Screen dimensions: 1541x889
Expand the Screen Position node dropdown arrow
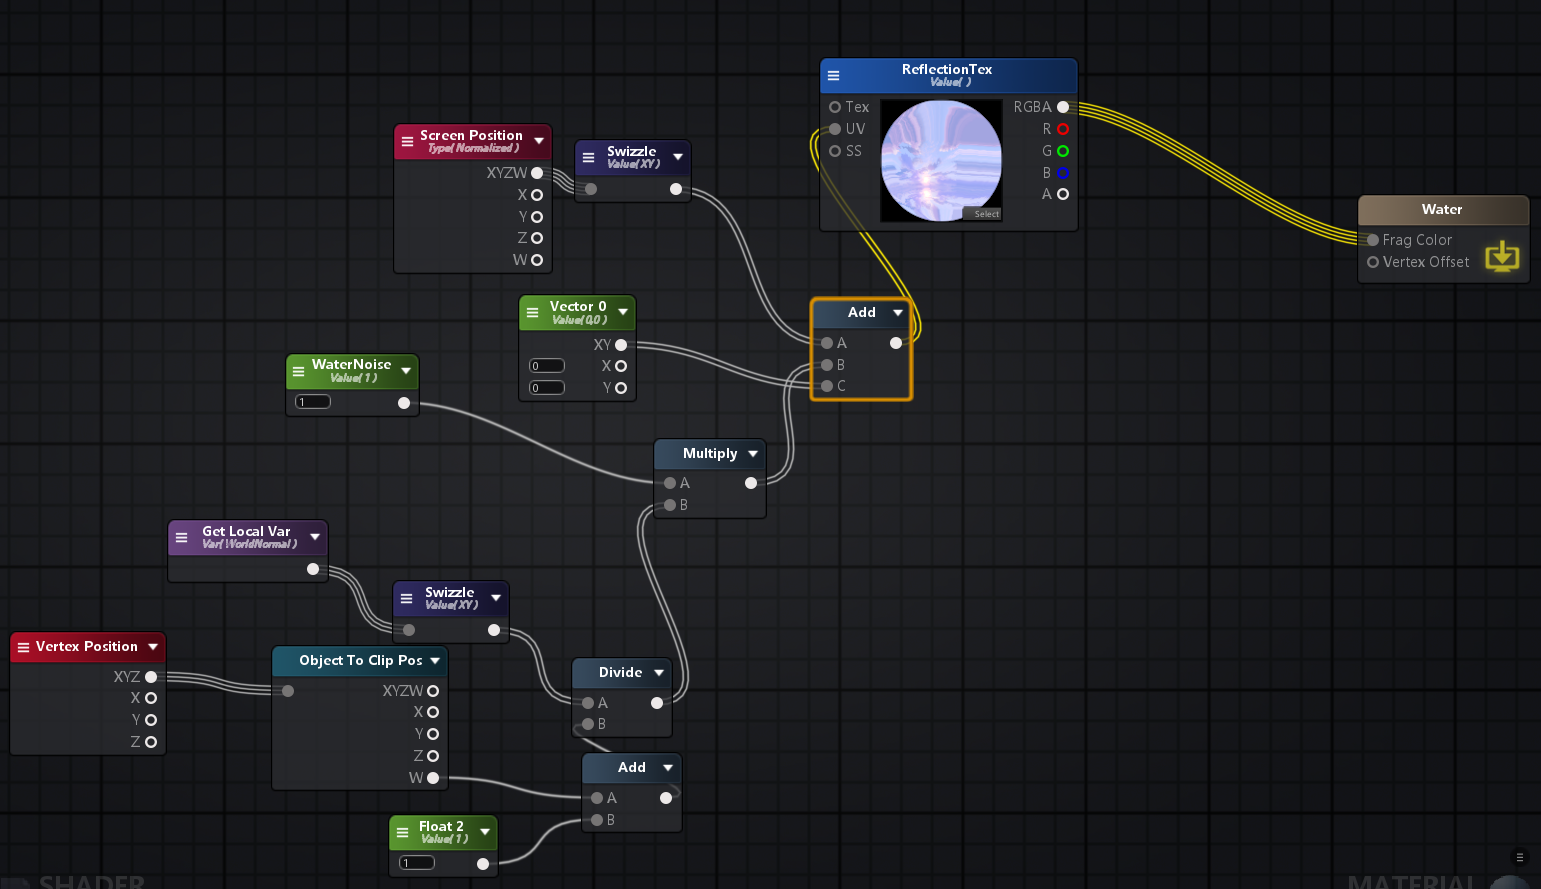(x=539, y=141)
